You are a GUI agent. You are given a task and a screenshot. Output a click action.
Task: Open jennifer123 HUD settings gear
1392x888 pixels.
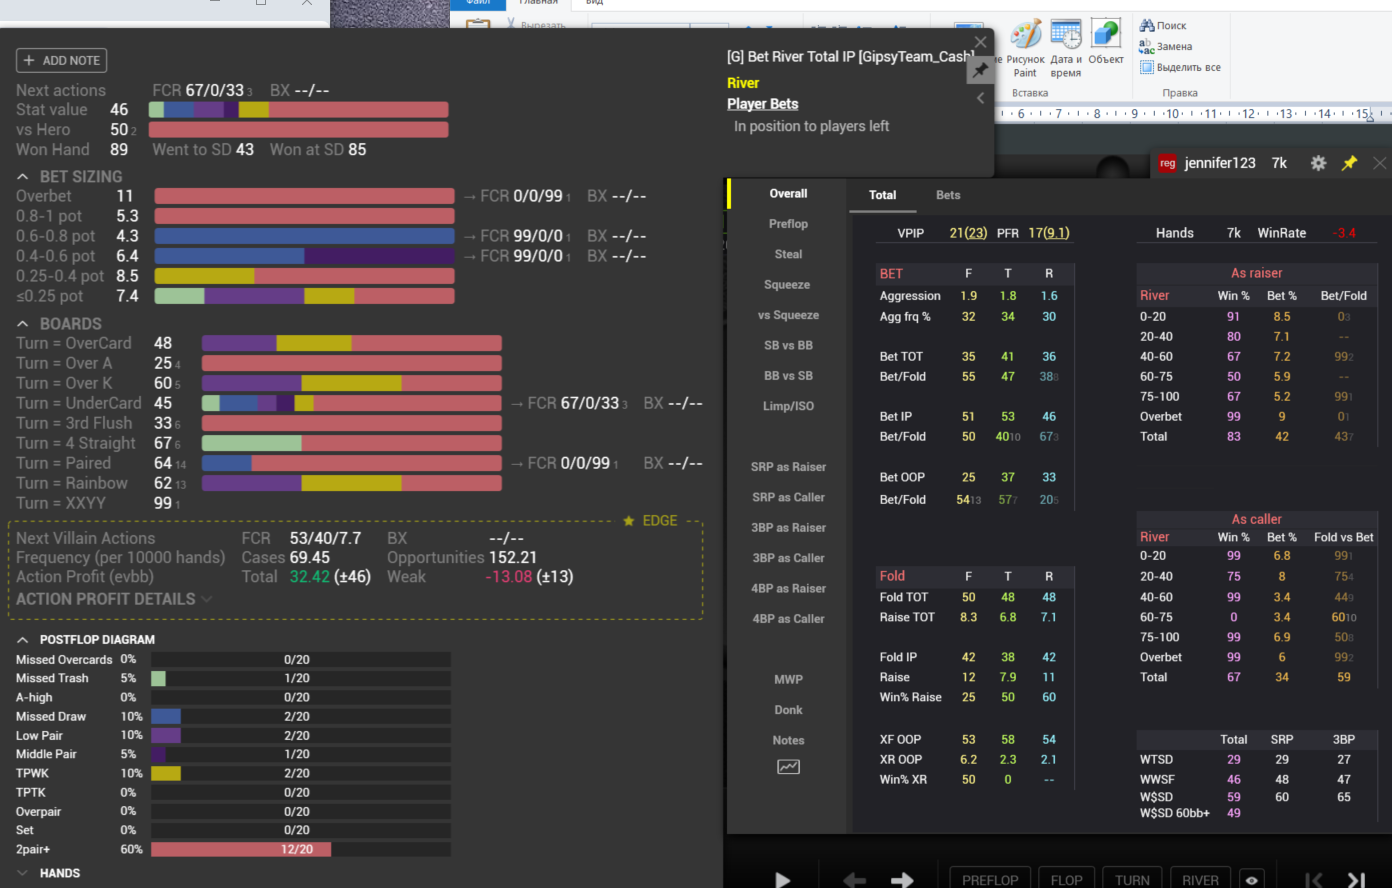pos(1318,163)
